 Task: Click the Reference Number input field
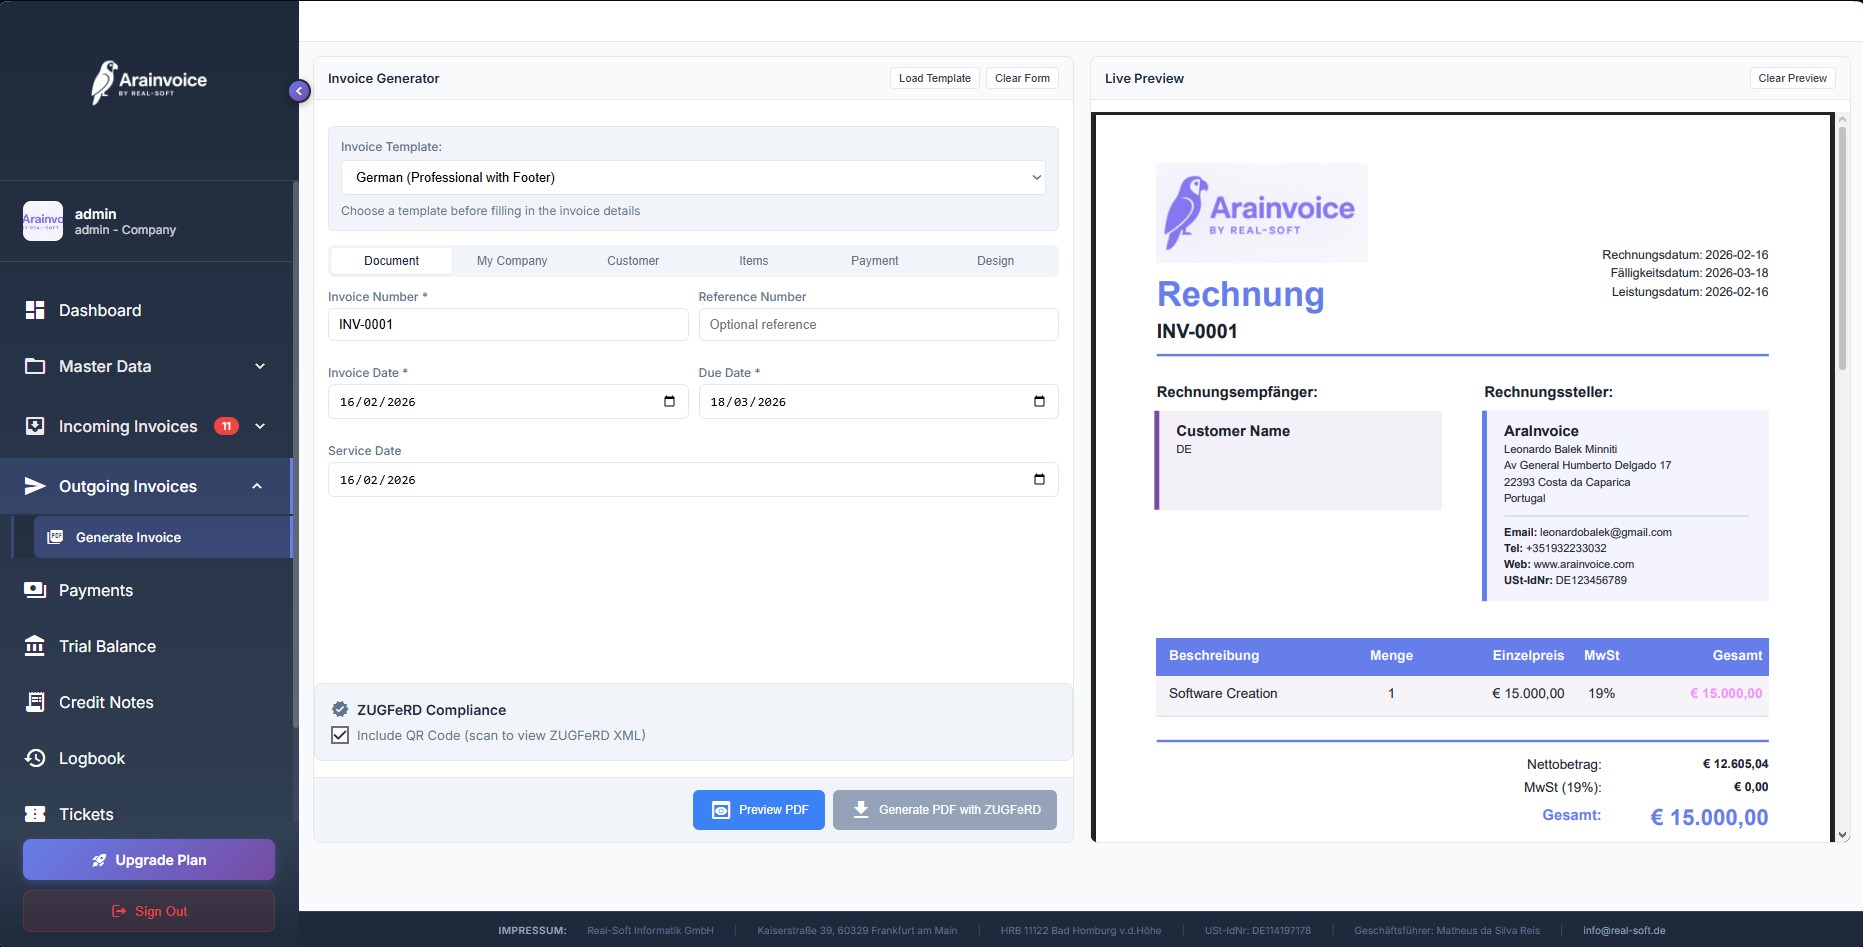click(877, 324)
